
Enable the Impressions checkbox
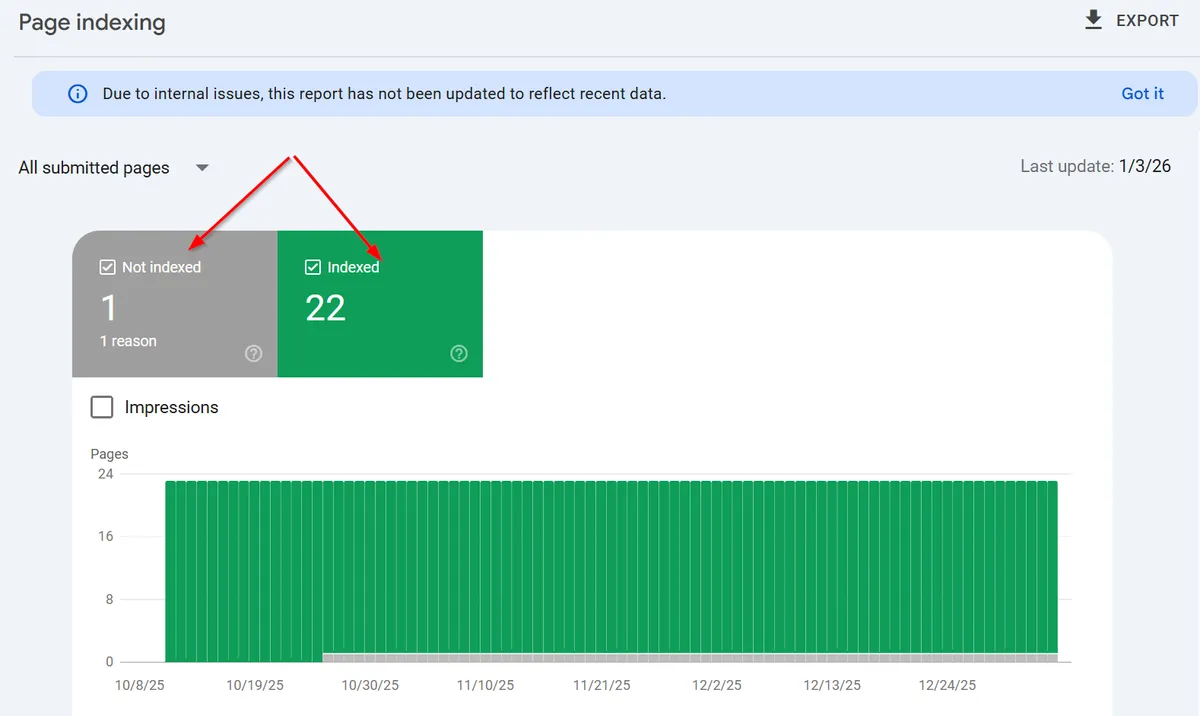click(x=102, y=407)
